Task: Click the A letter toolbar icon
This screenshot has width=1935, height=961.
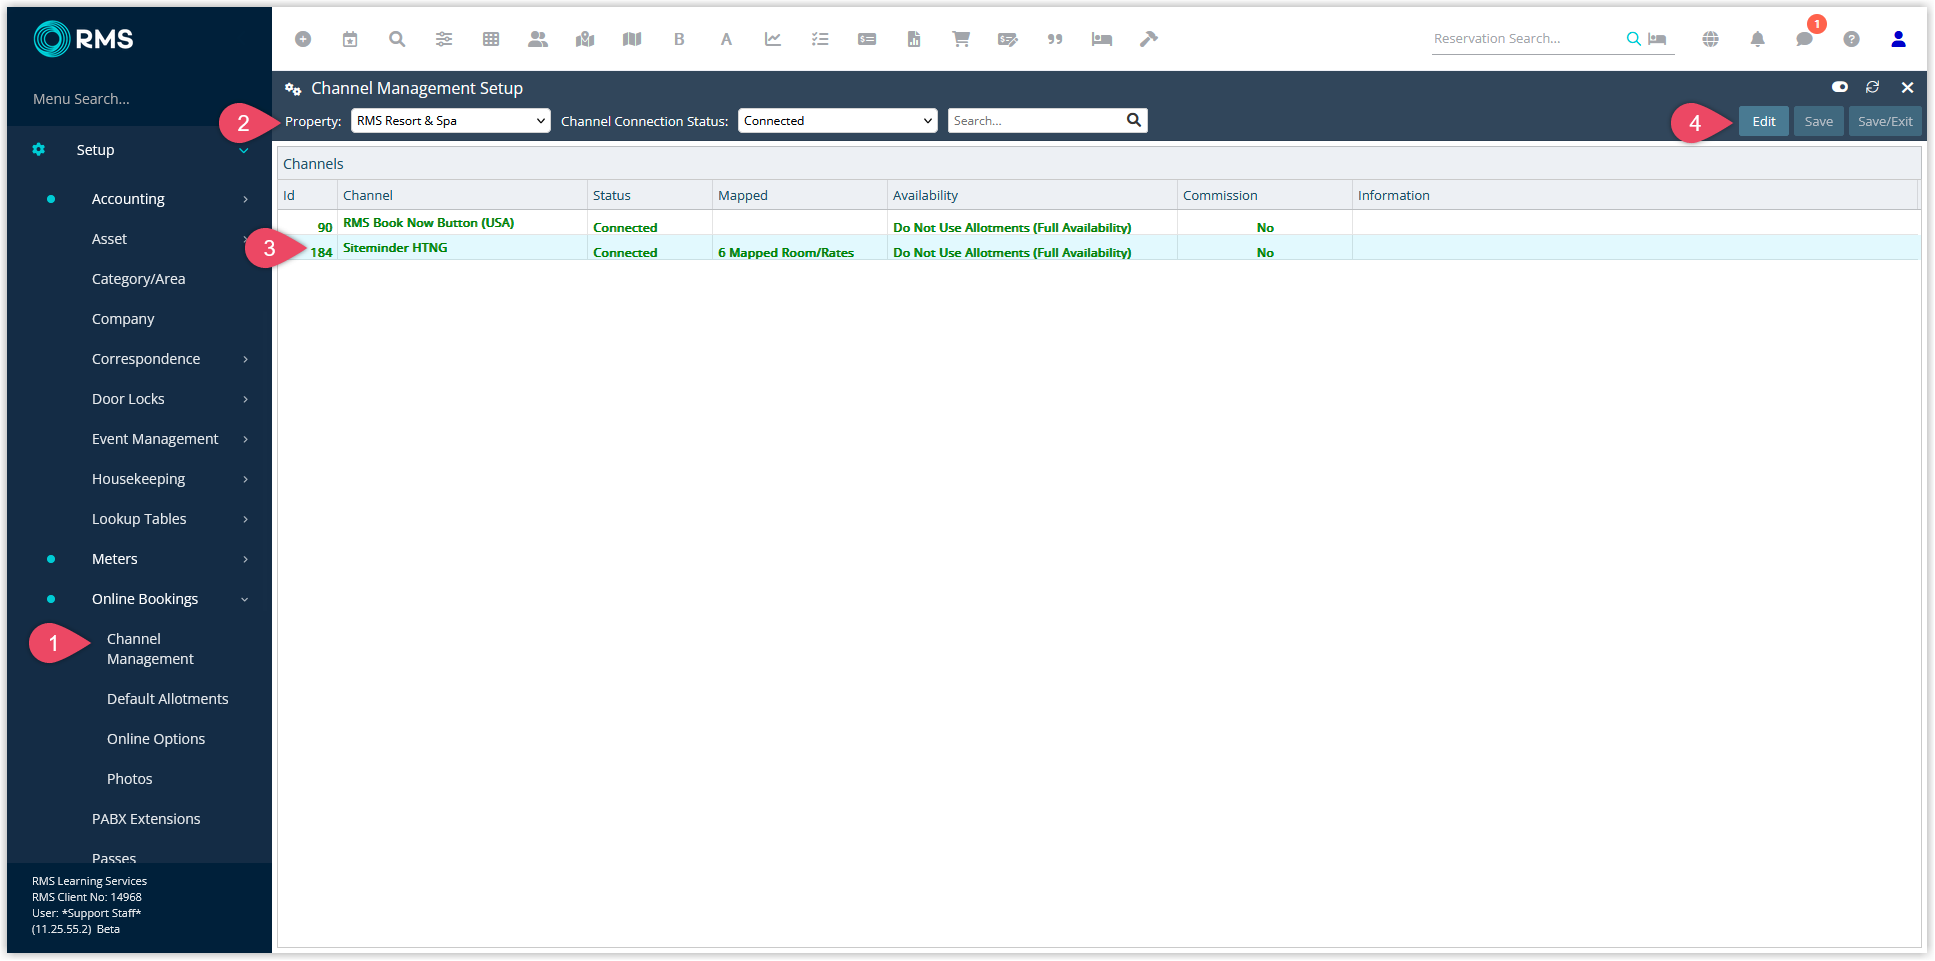Action: click(x=726, y=39)
